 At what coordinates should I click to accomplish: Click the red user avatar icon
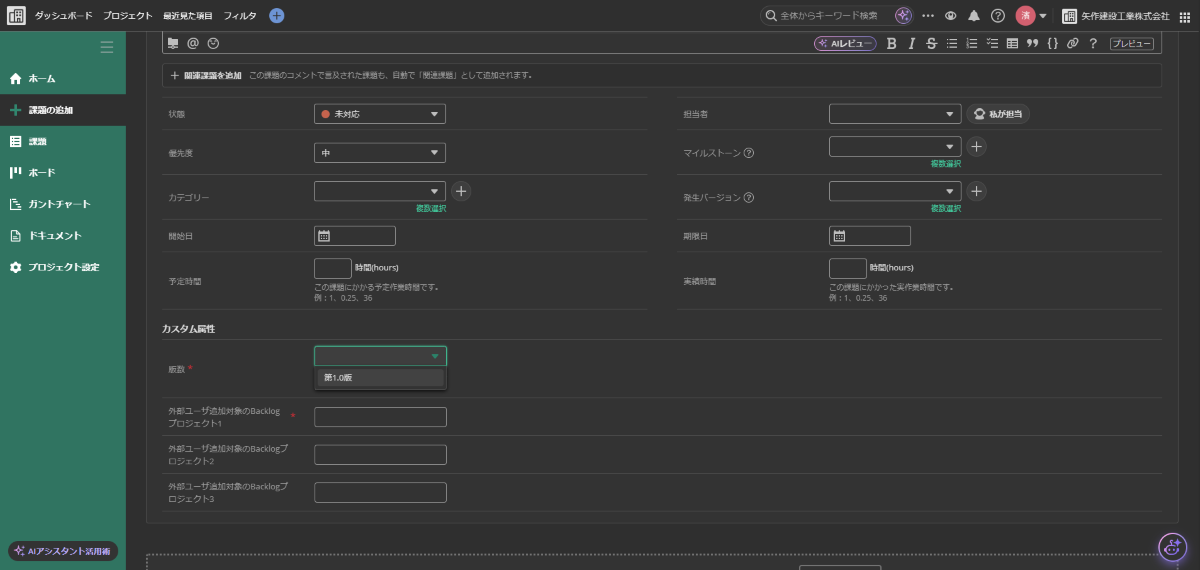(1025, 16)
